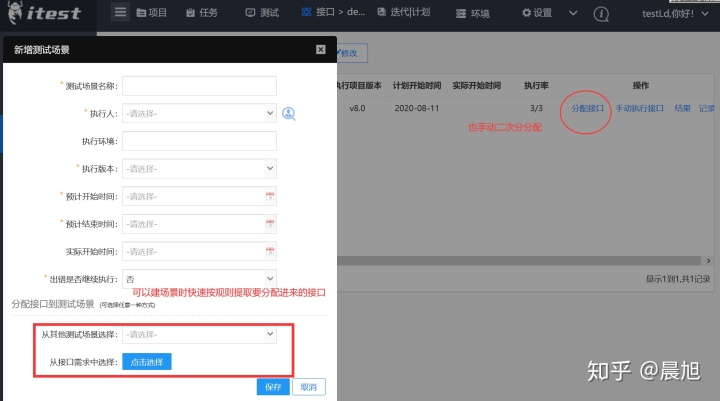Click the 分配接口 link

coord(587,108)
